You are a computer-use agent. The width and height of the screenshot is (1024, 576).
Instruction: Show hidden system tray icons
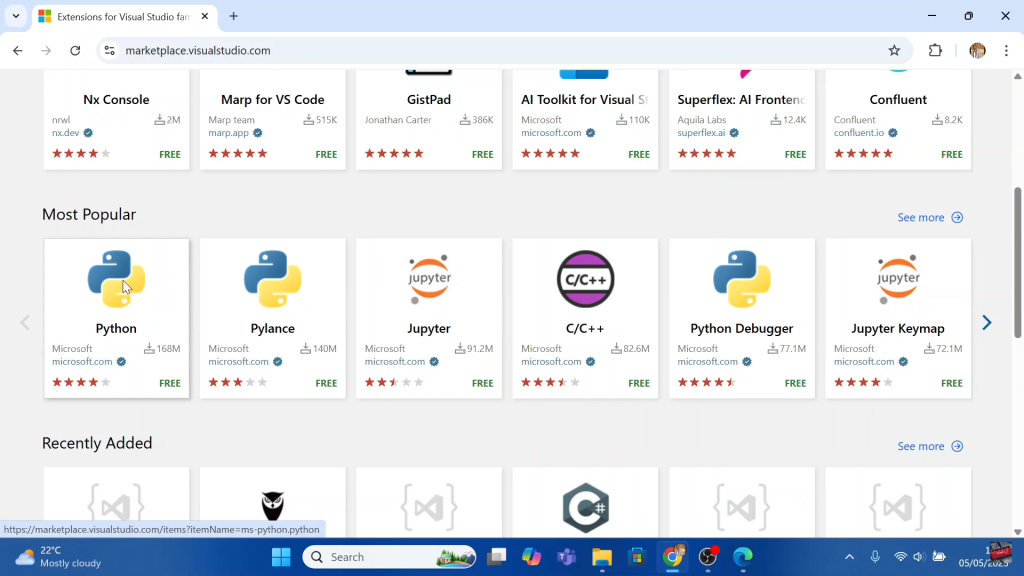coord(849,557)
